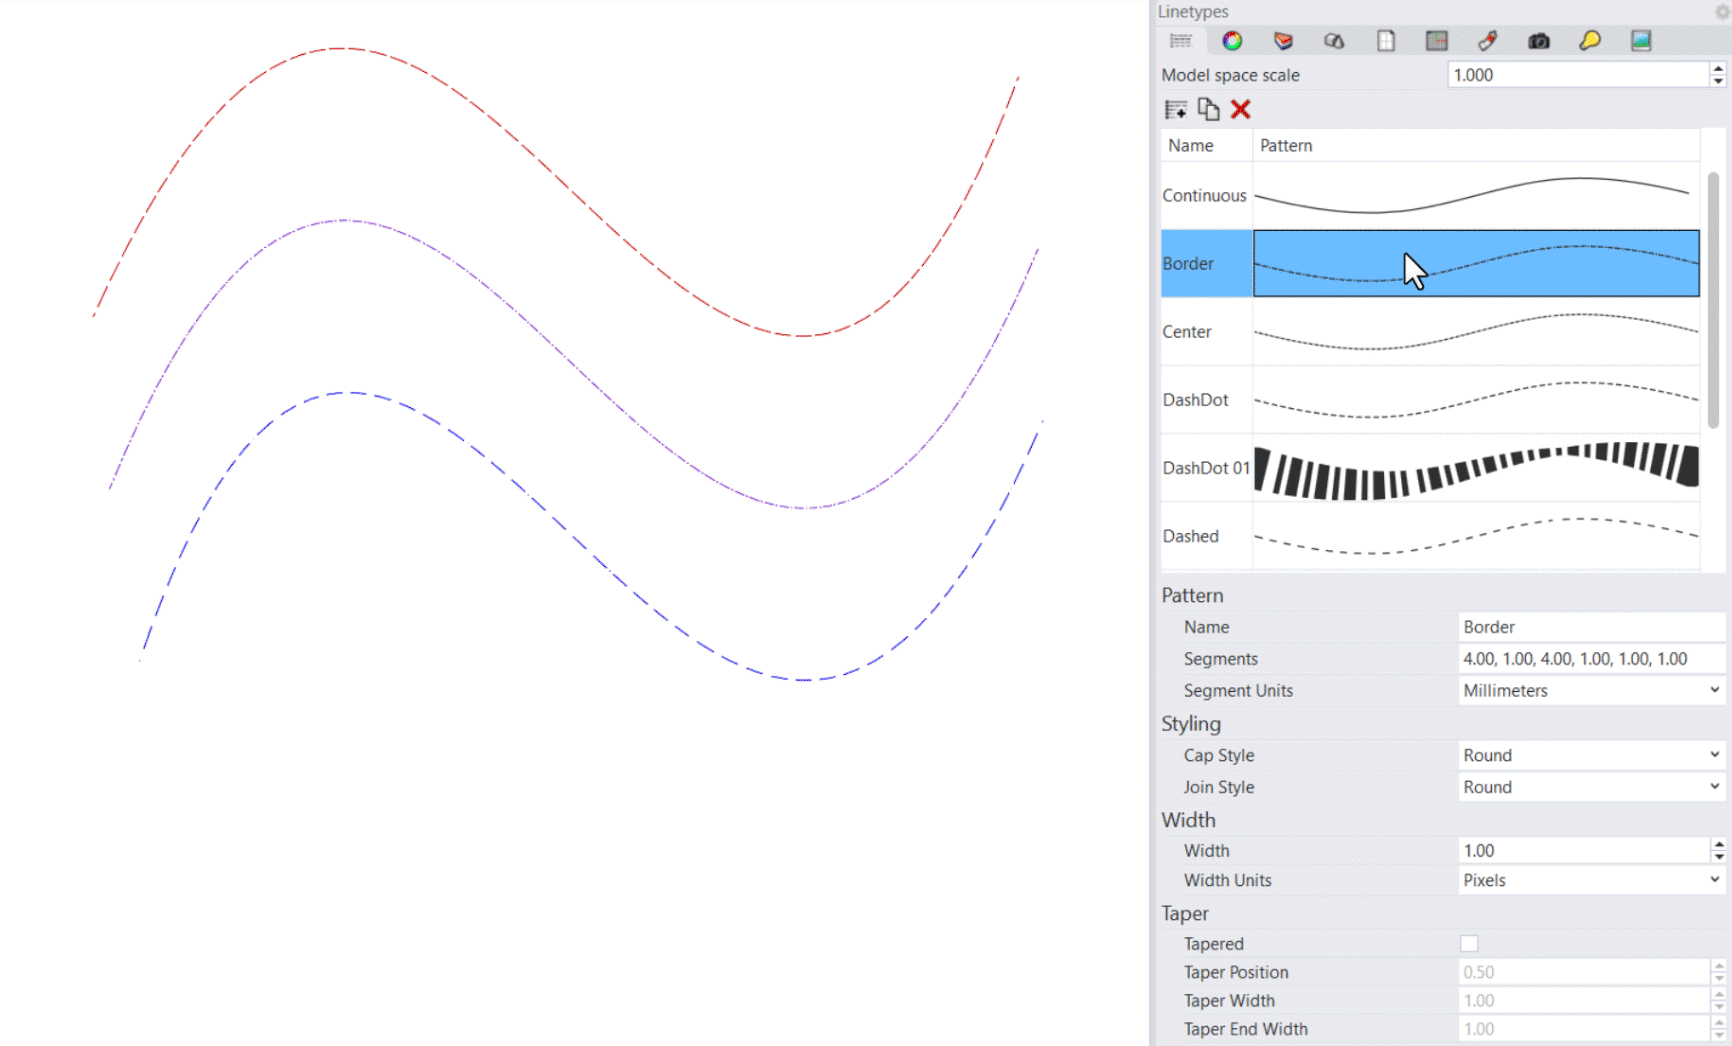This screenshot has height=1046, width=1732.
Task: Click the duplicate linetype icon
Action: [x=1208, y=109]
